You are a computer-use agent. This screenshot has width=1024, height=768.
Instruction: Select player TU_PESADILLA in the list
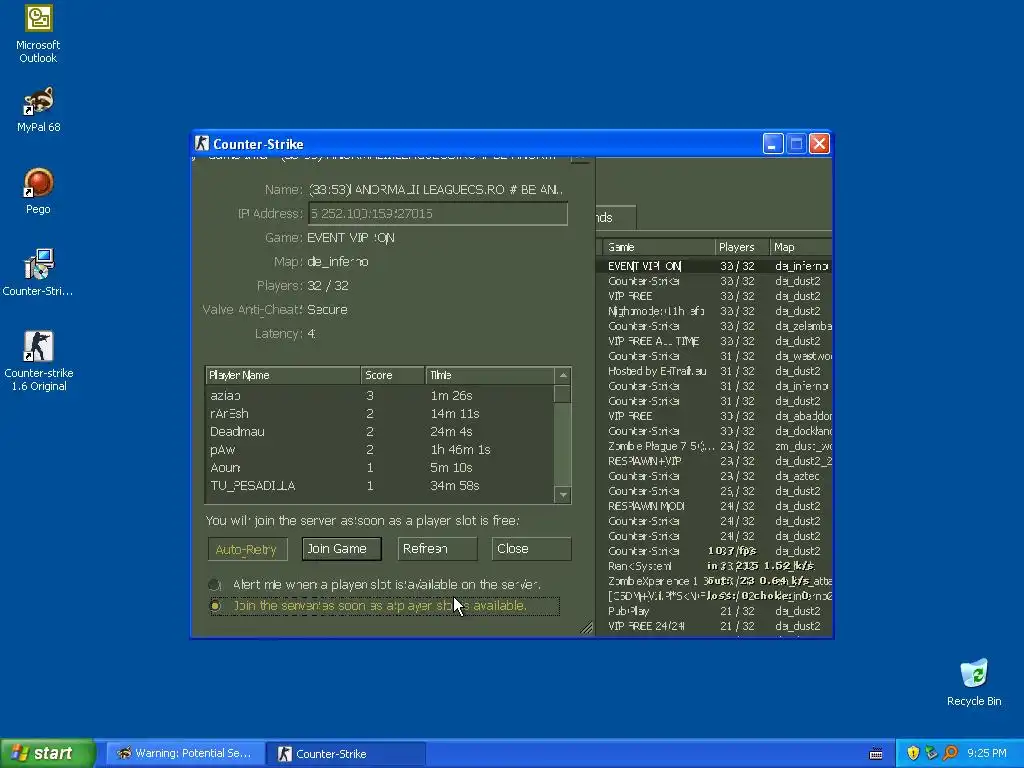click(379, 486)
